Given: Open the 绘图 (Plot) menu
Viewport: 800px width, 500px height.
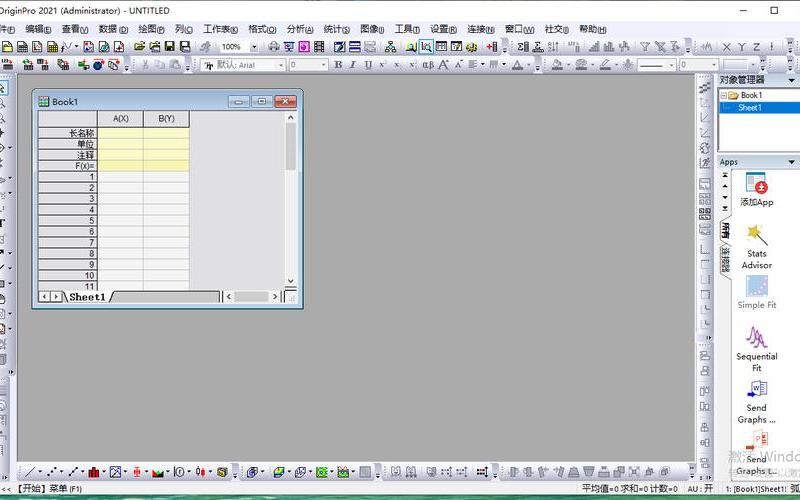Looking at the screenshot, I should (151, 30).
